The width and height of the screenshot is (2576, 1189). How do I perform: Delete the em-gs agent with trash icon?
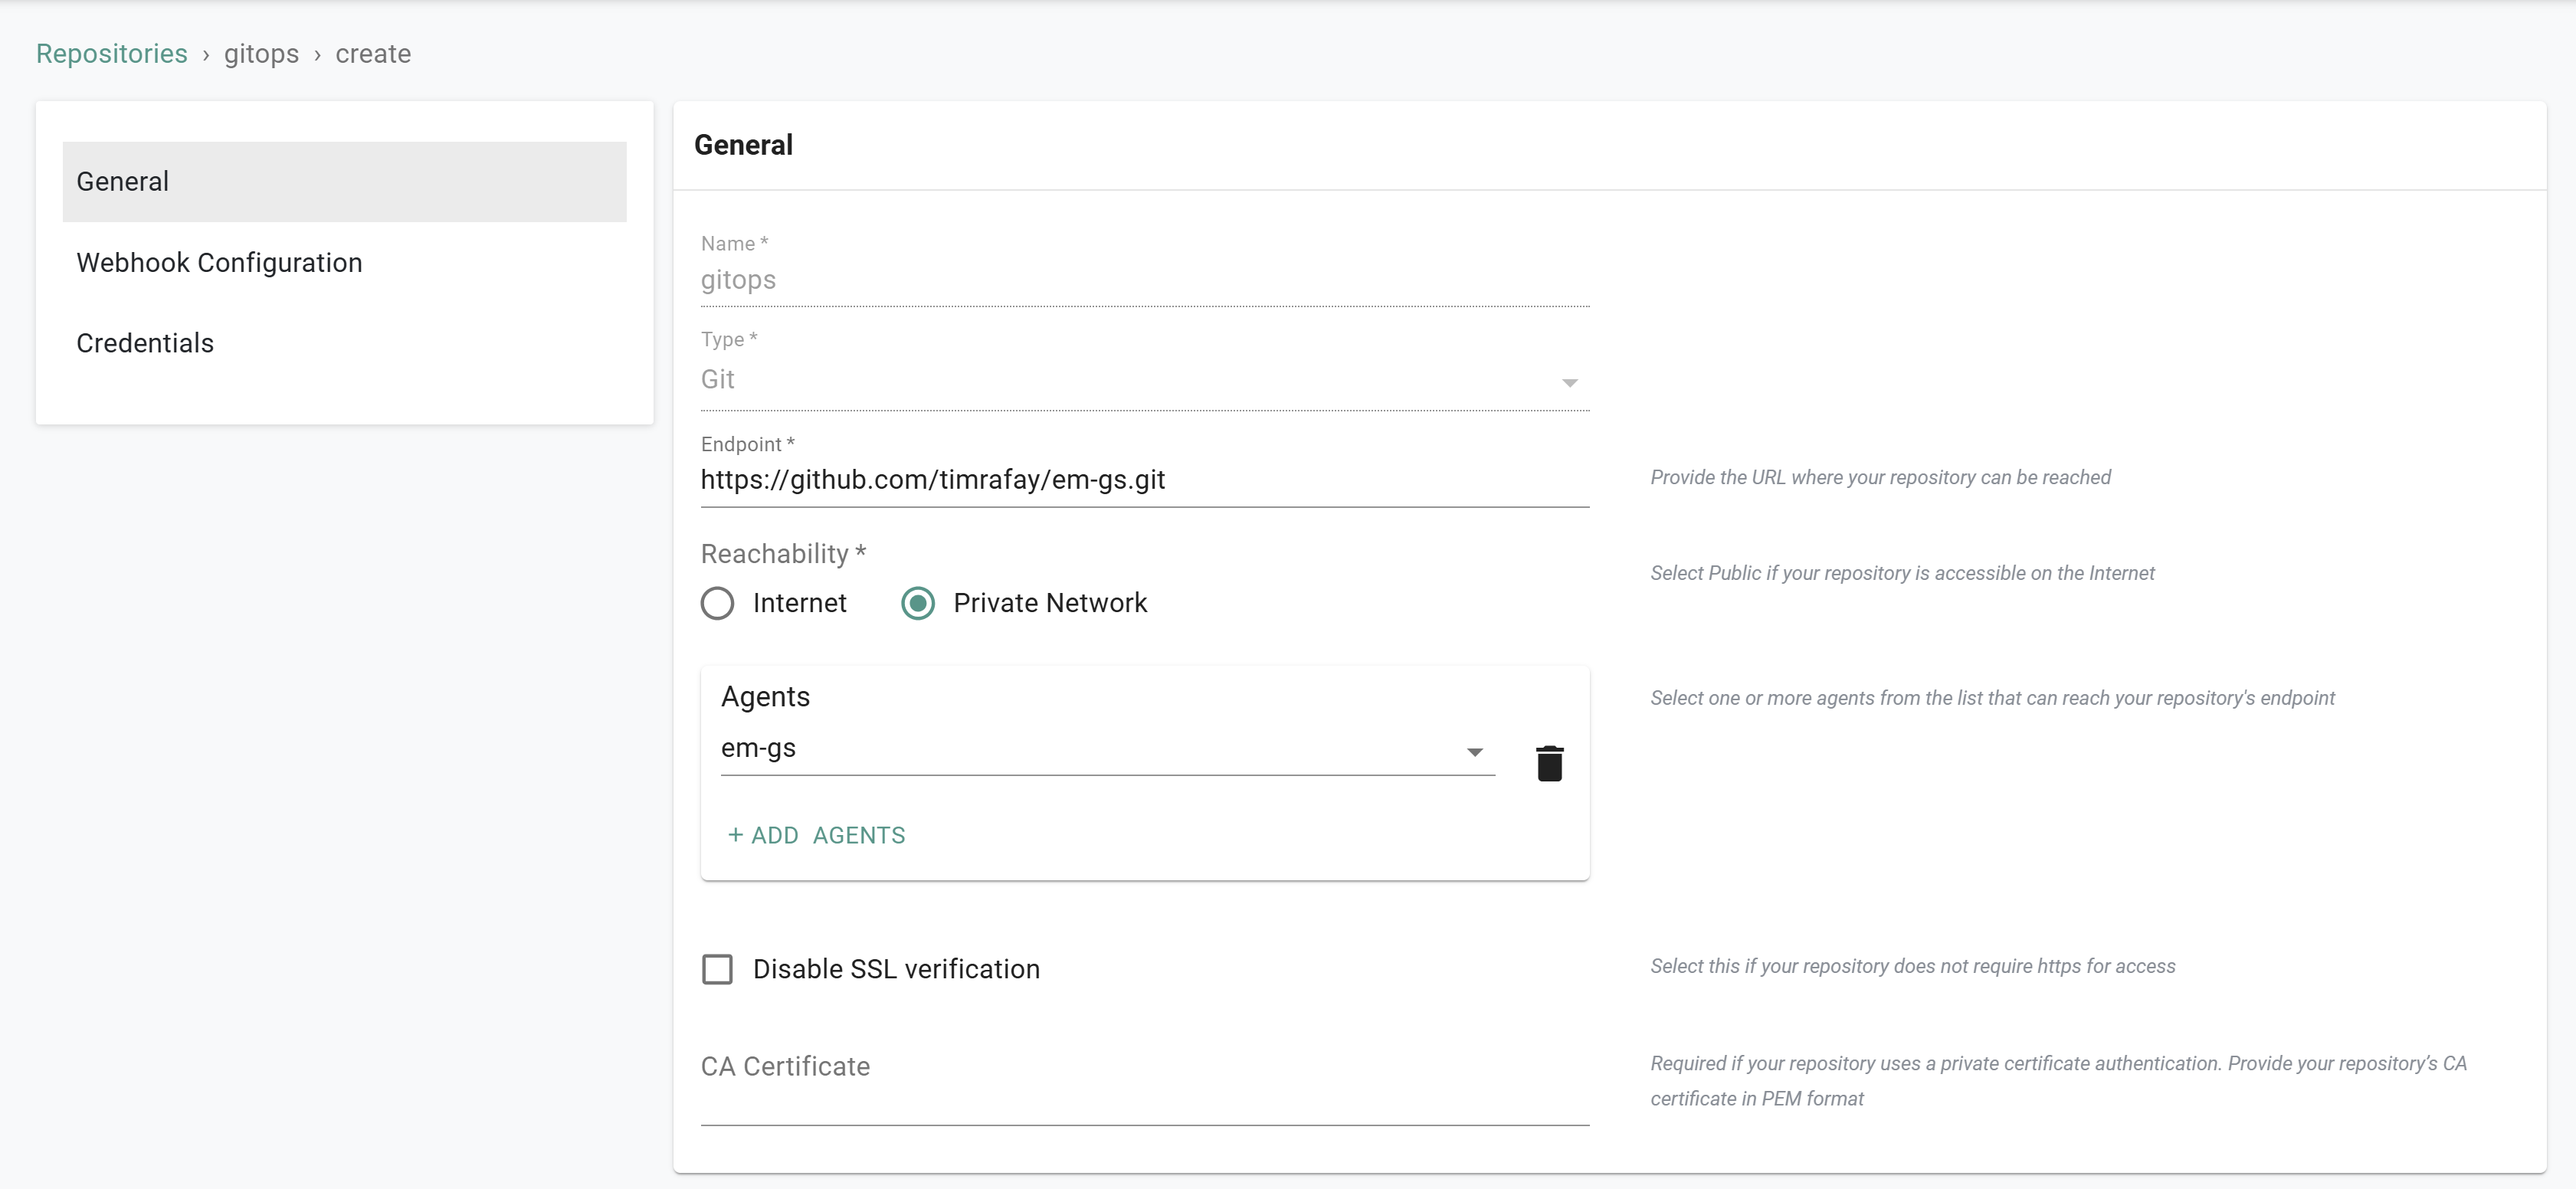pos(1549,763)
